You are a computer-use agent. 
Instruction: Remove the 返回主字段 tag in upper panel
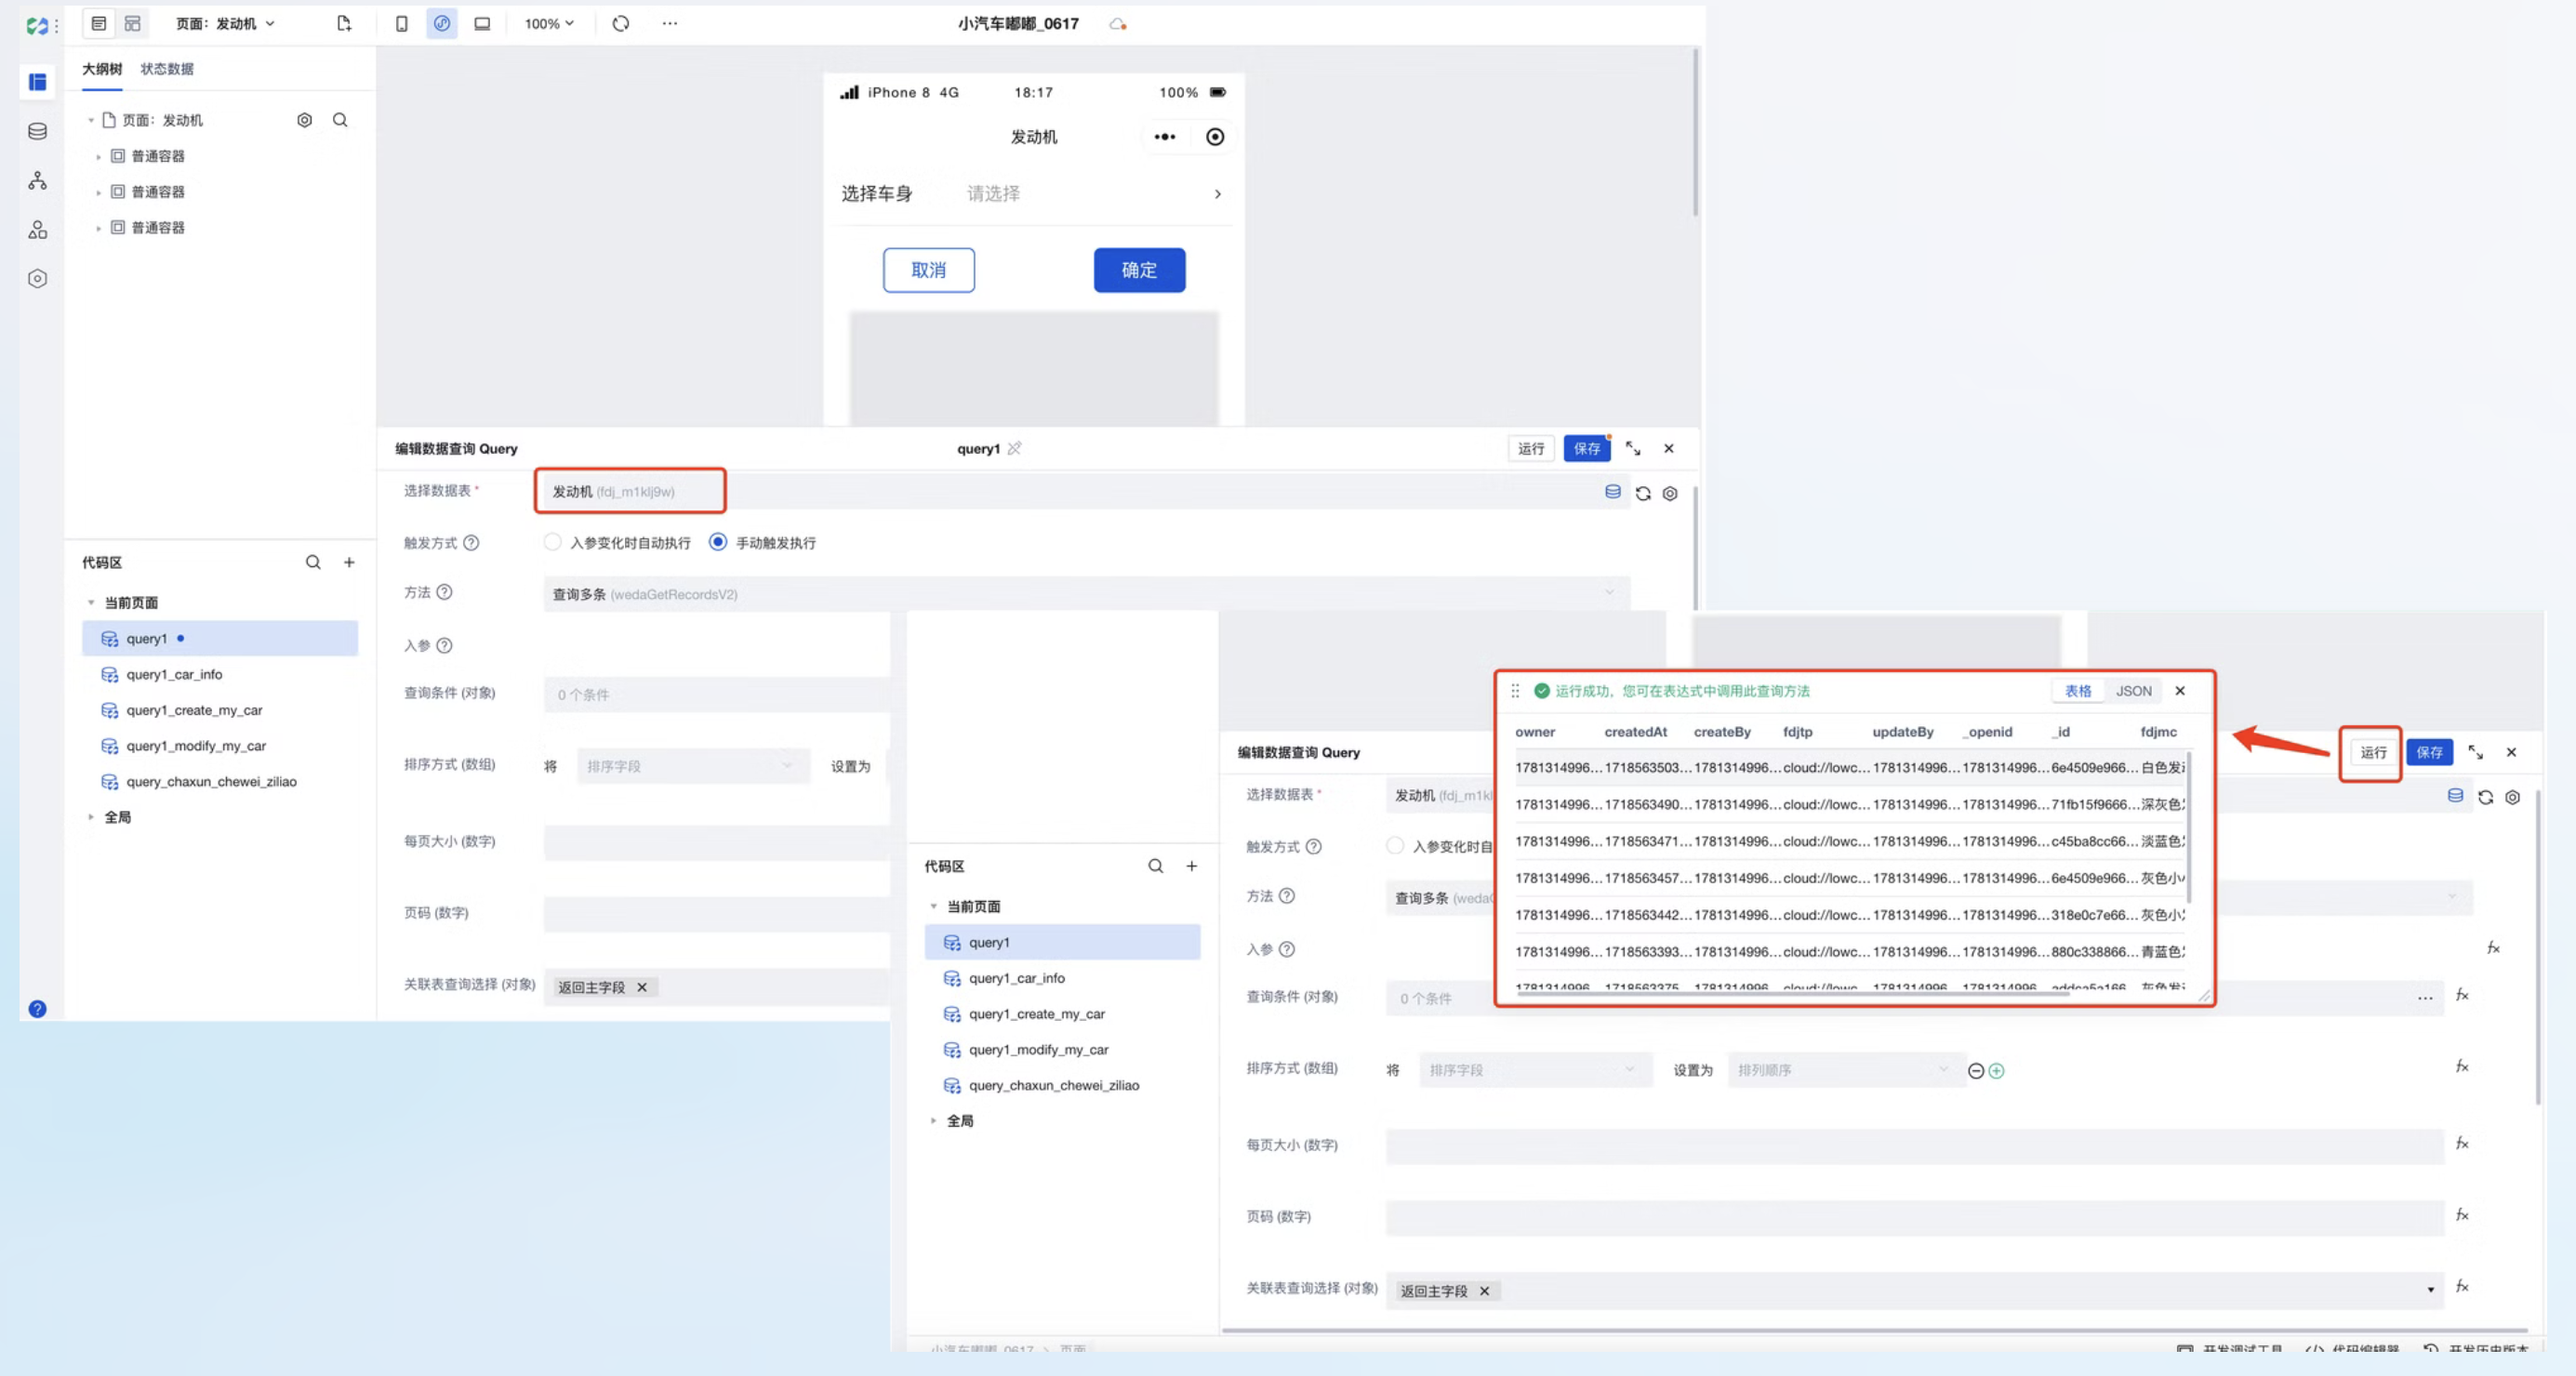pos(642,987)
